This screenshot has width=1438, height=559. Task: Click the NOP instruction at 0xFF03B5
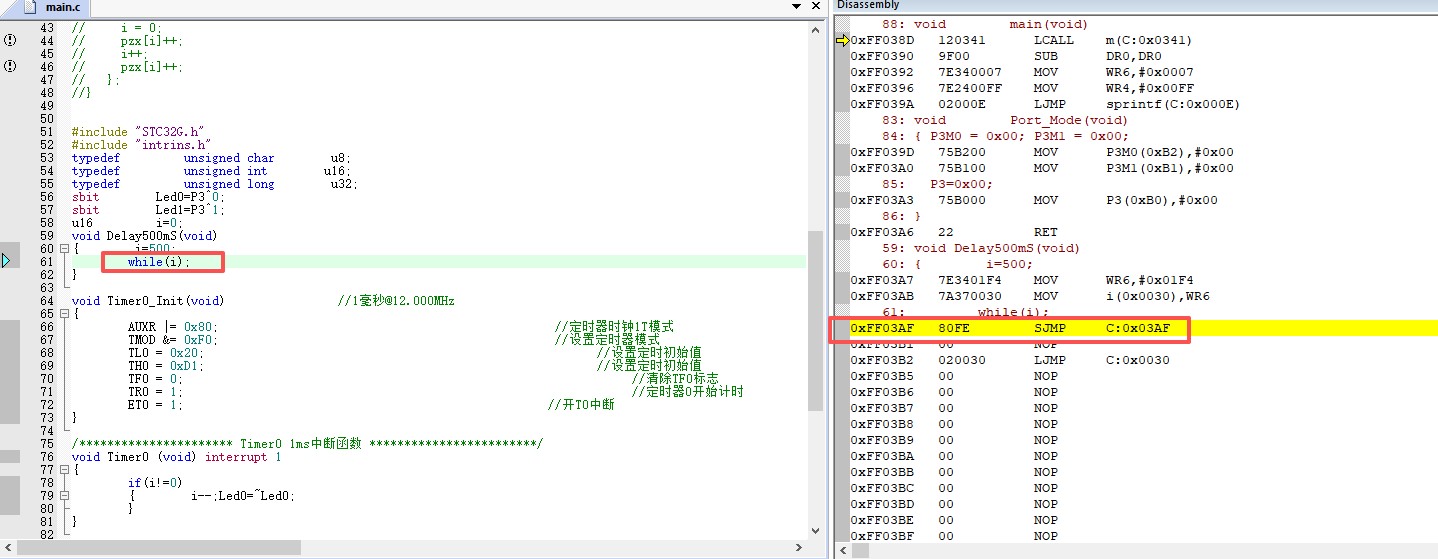953,376
